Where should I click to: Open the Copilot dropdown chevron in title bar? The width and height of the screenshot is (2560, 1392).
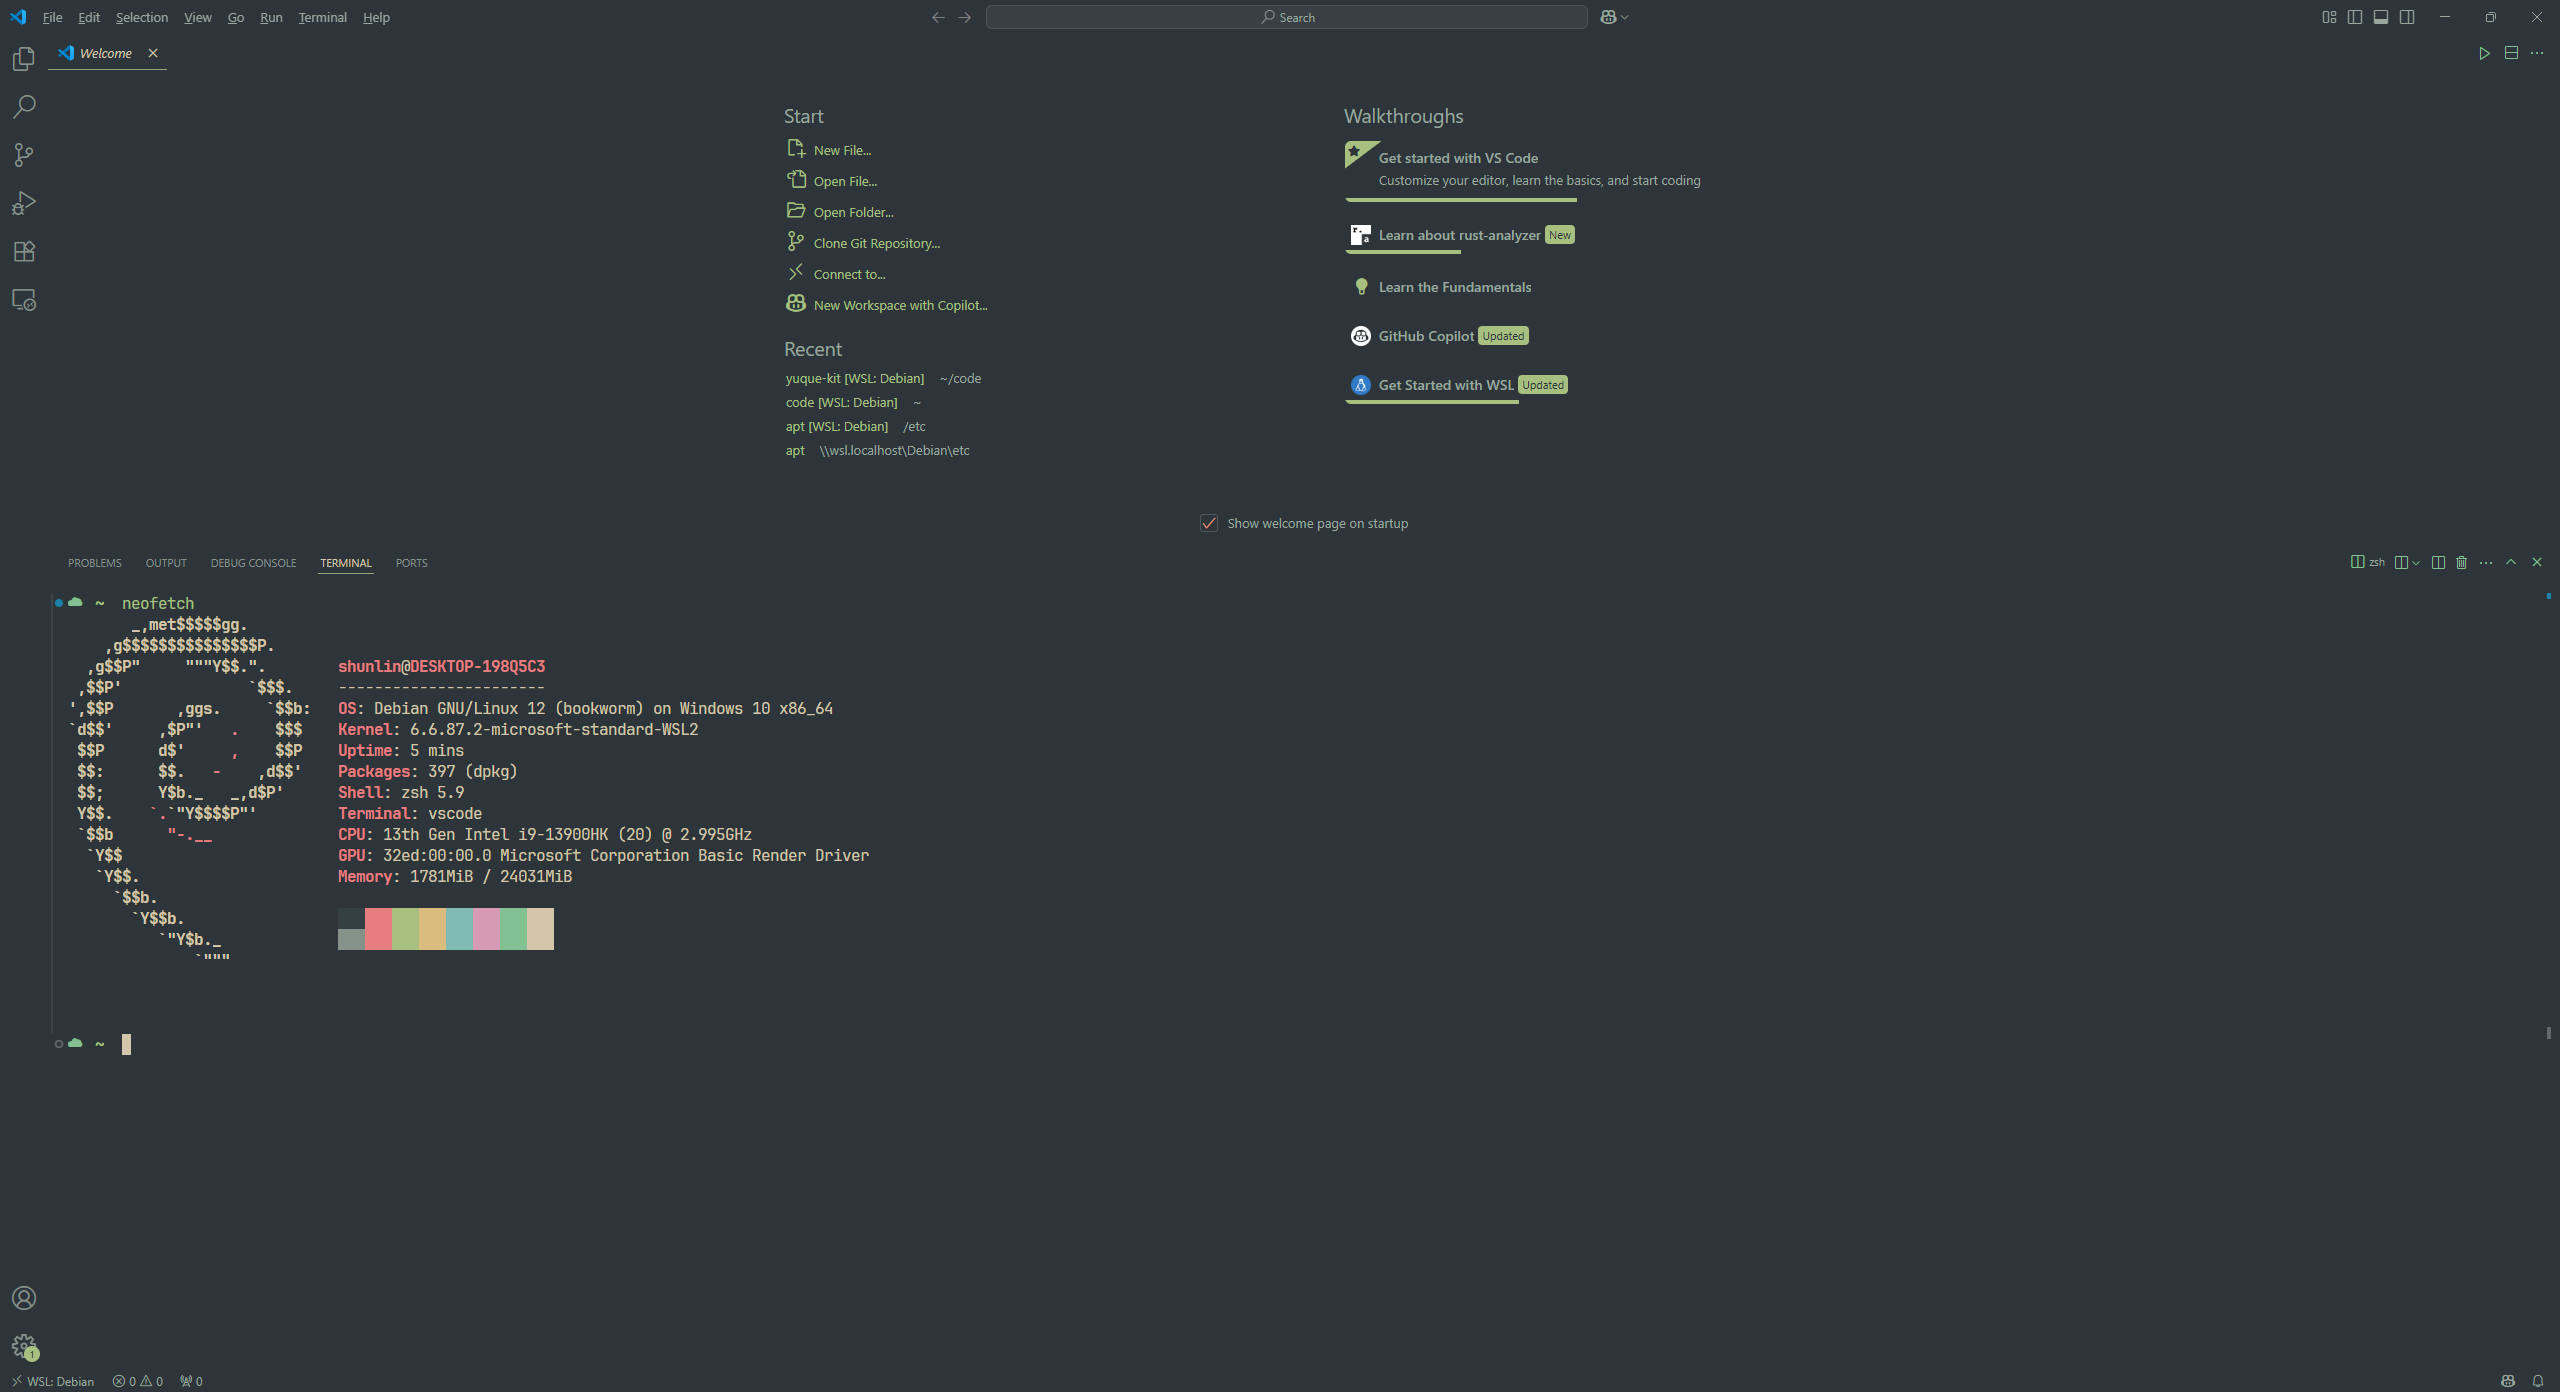pos(1625,17)
